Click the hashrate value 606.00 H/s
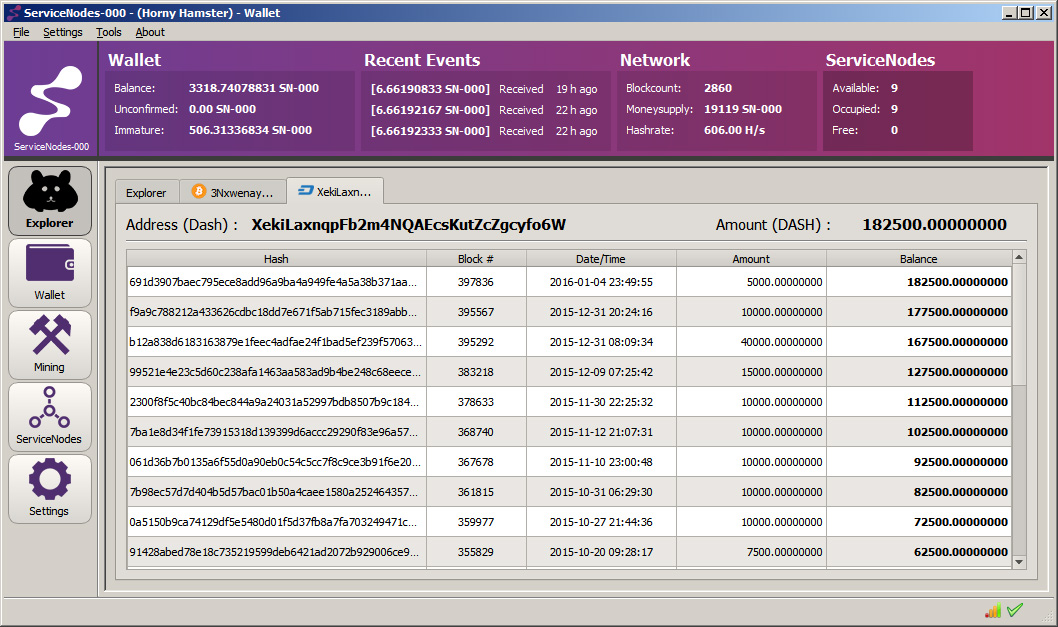Viewport: 1058px width, 627px height. (x=734, y=130)
